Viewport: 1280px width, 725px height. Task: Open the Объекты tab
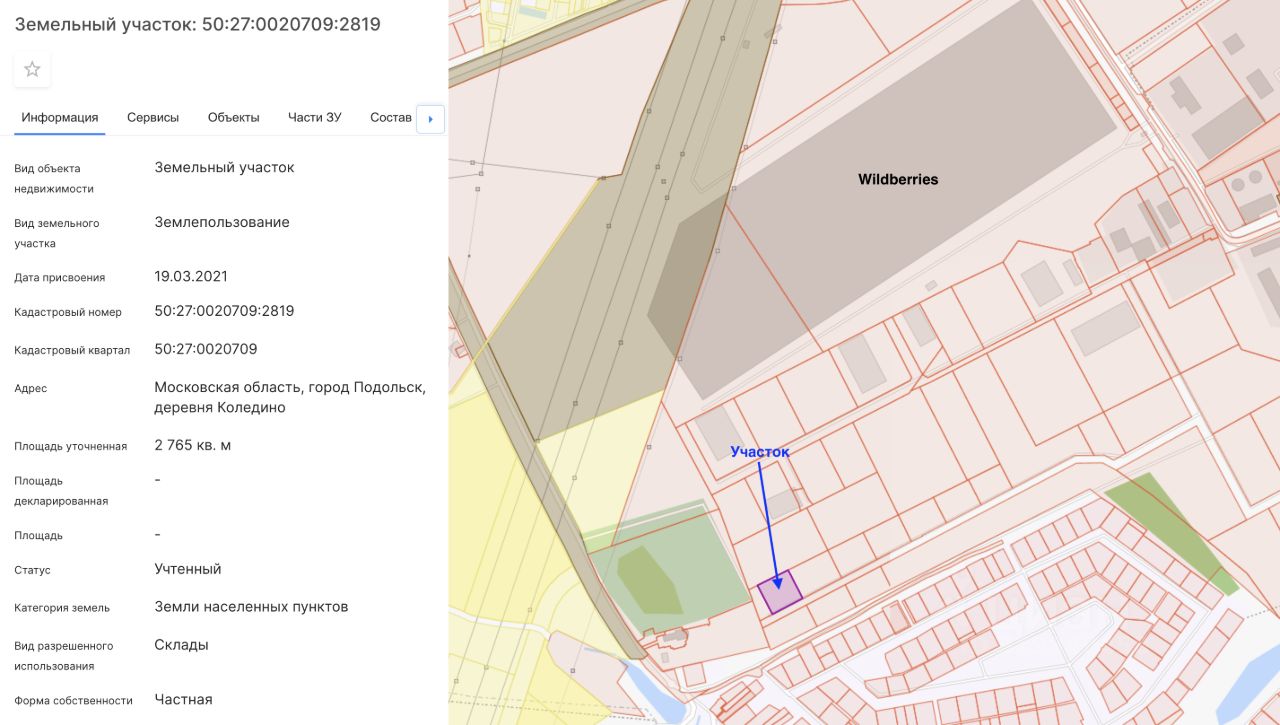point(234,117)
